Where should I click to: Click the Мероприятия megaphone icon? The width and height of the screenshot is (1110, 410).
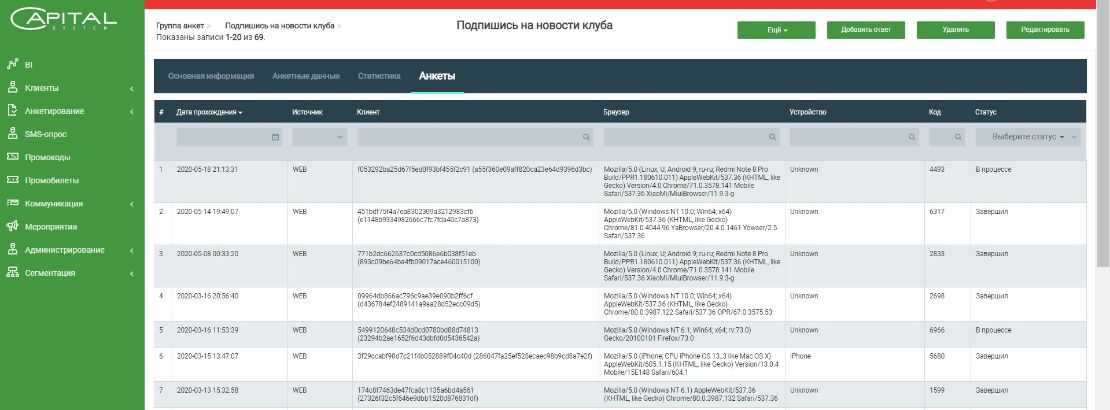[11, 227]
